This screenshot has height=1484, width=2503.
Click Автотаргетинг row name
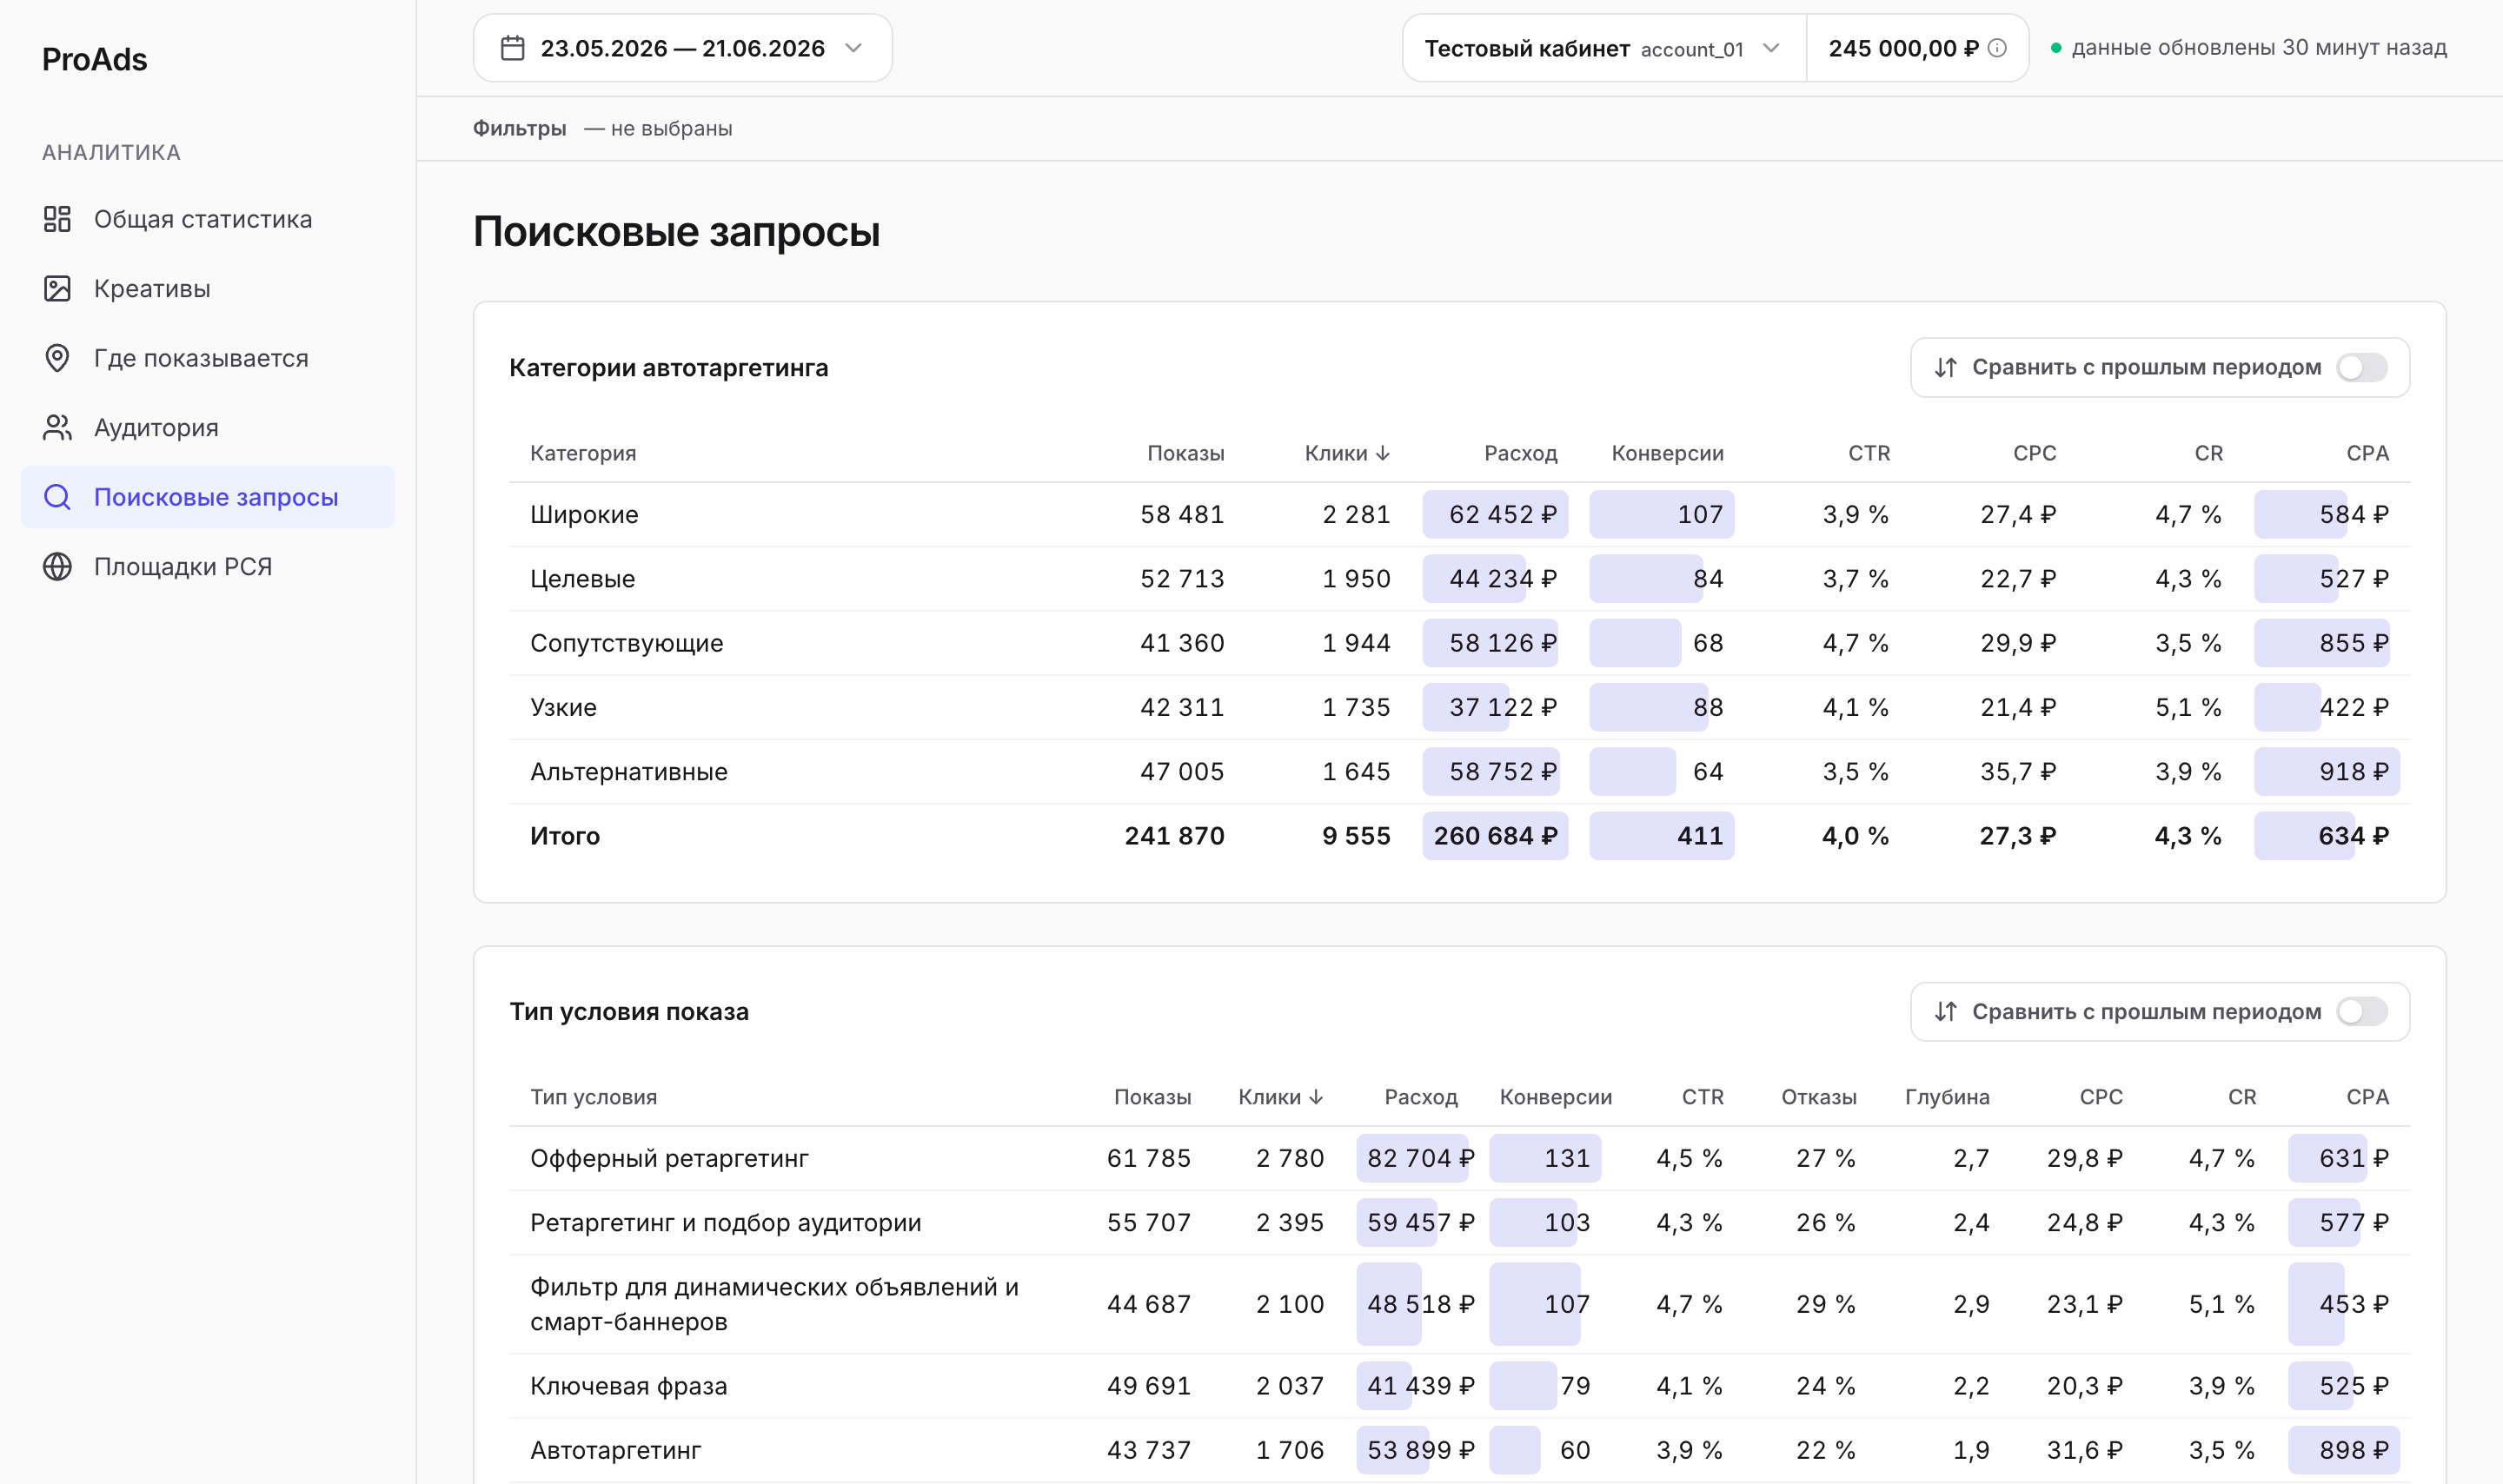point(616,1450)
